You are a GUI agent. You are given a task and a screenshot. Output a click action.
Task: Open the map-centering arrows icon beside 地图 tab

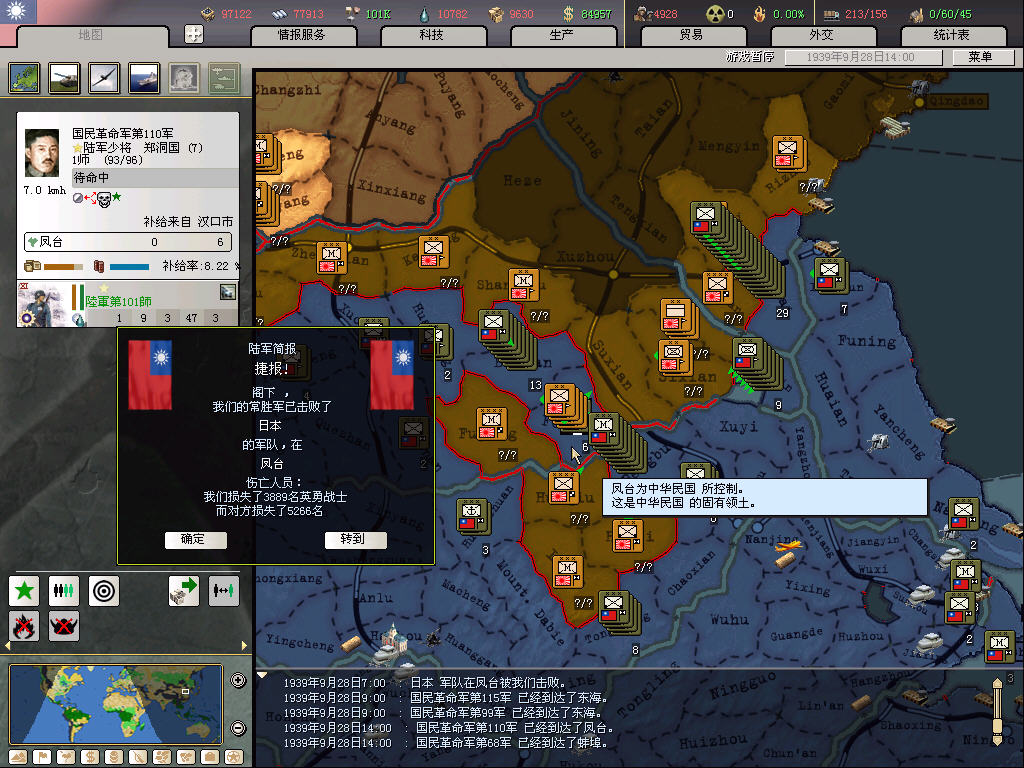click(x=194, y=34)
